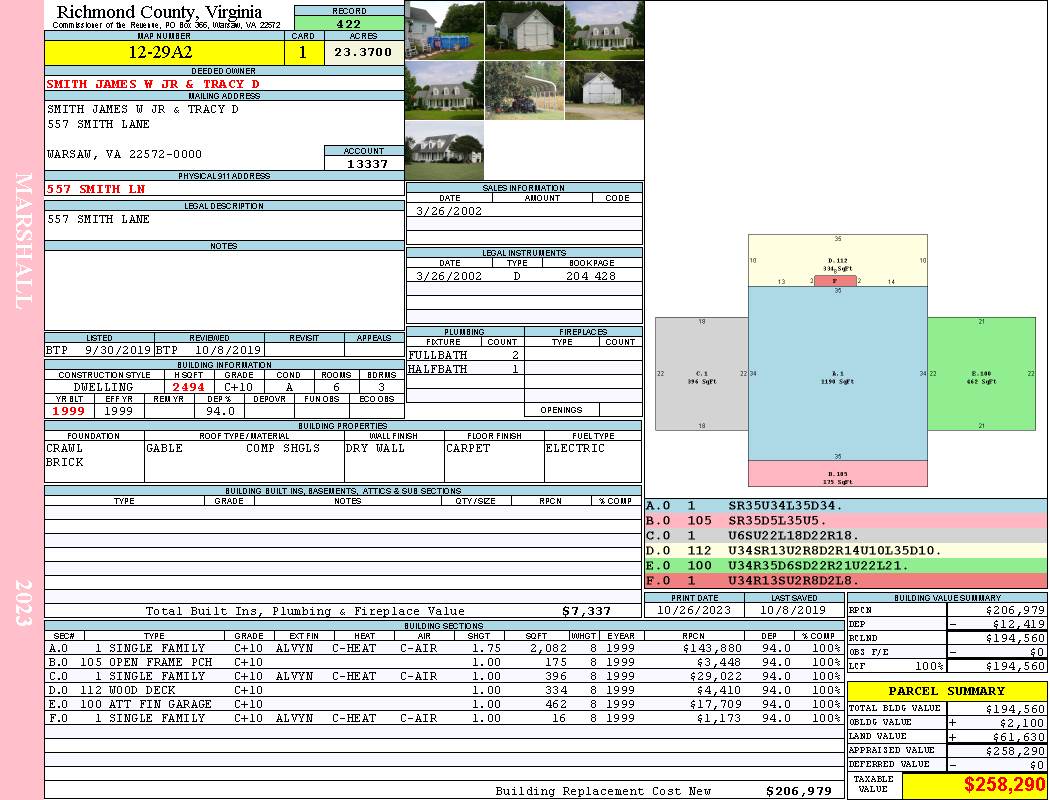Select the 3/26/2002 legal instrument row
This screenshot has height=800, width=1050.
524,276
